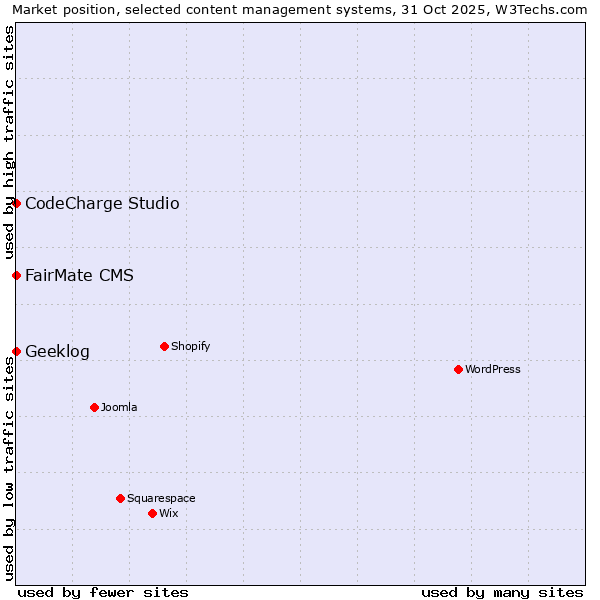Select the CodeCharge Studio red marker

(x=16, y=203)
